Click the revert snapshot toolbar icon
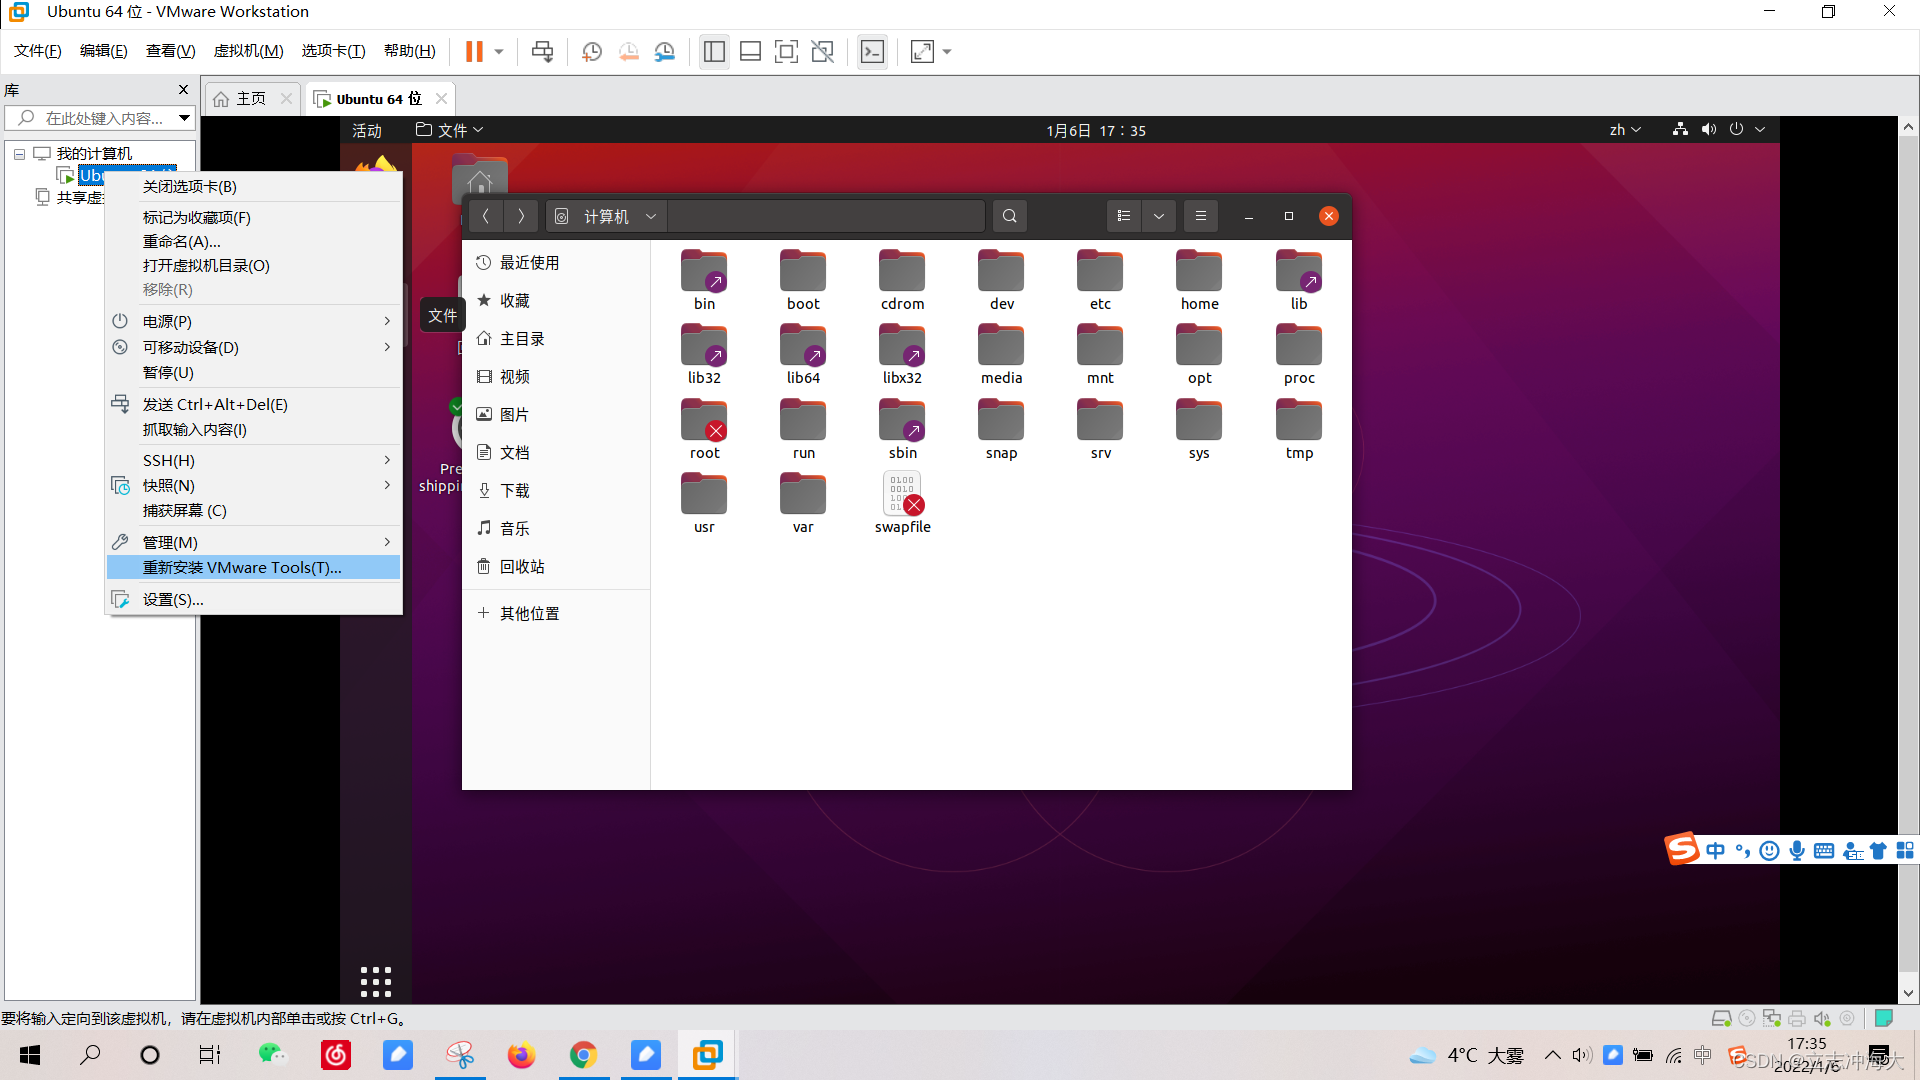This screenshot has height=1080, width=1920. (x=628, y=51)
